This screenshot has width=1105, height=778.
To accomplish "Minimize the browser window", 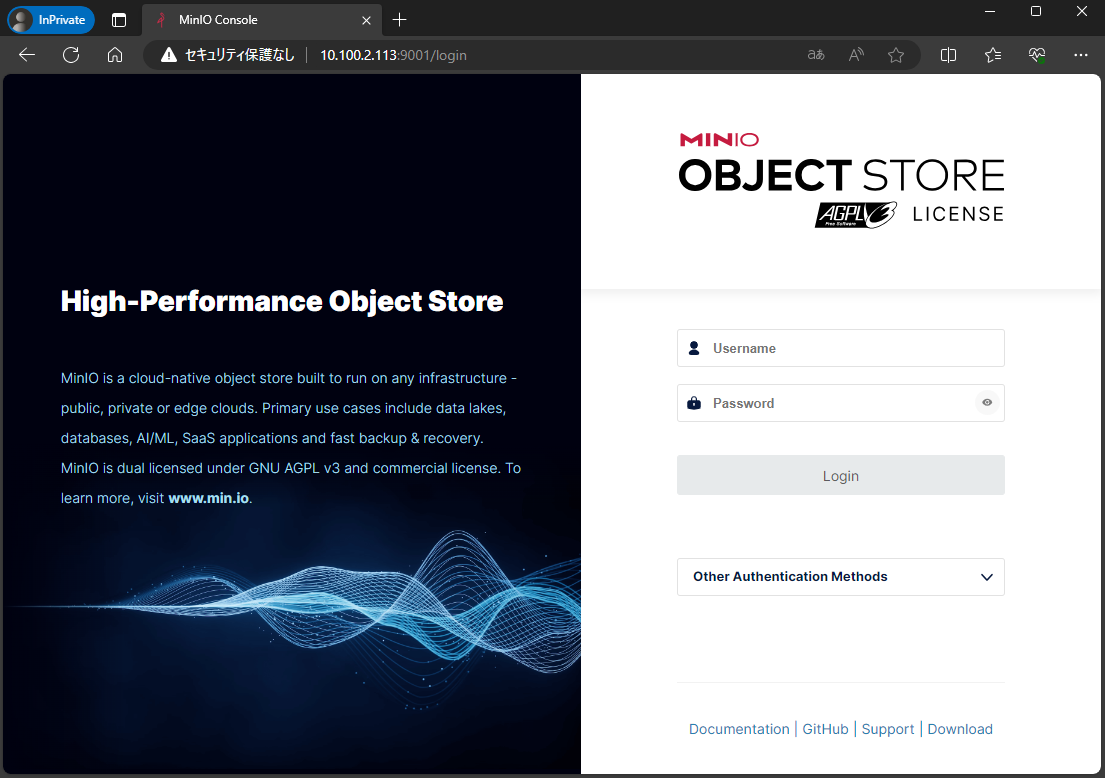I will click(990, 11).
